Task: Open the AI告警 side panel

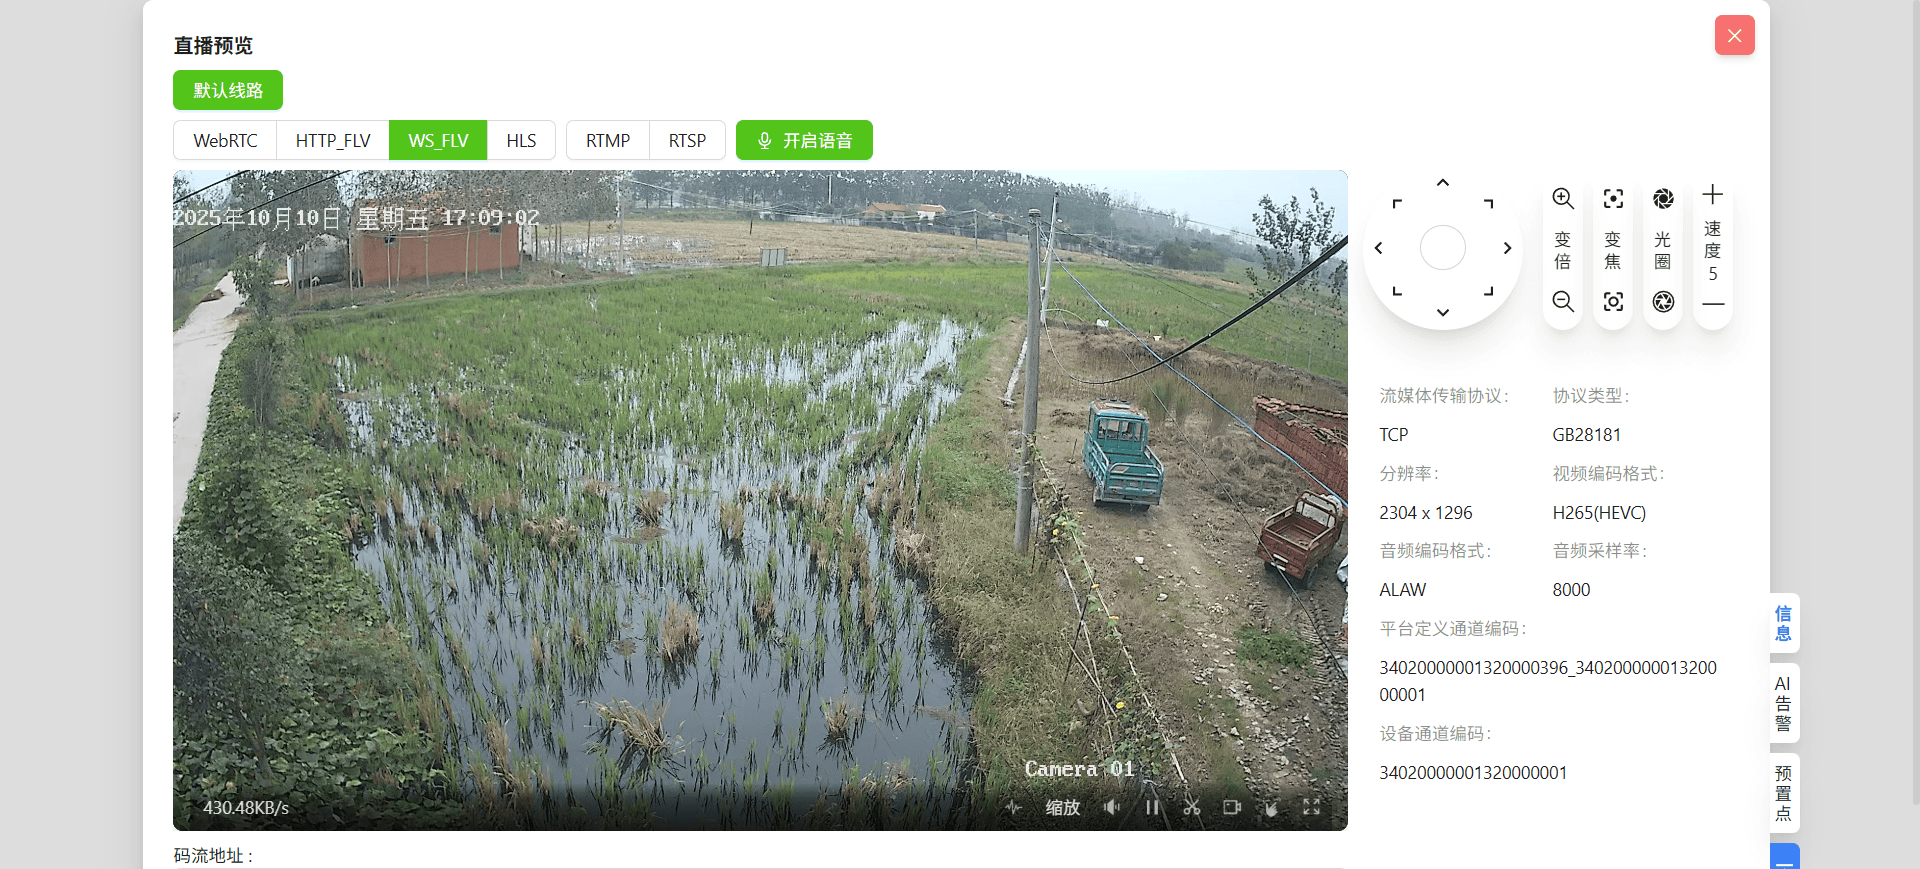Action: pos(1783,703)
